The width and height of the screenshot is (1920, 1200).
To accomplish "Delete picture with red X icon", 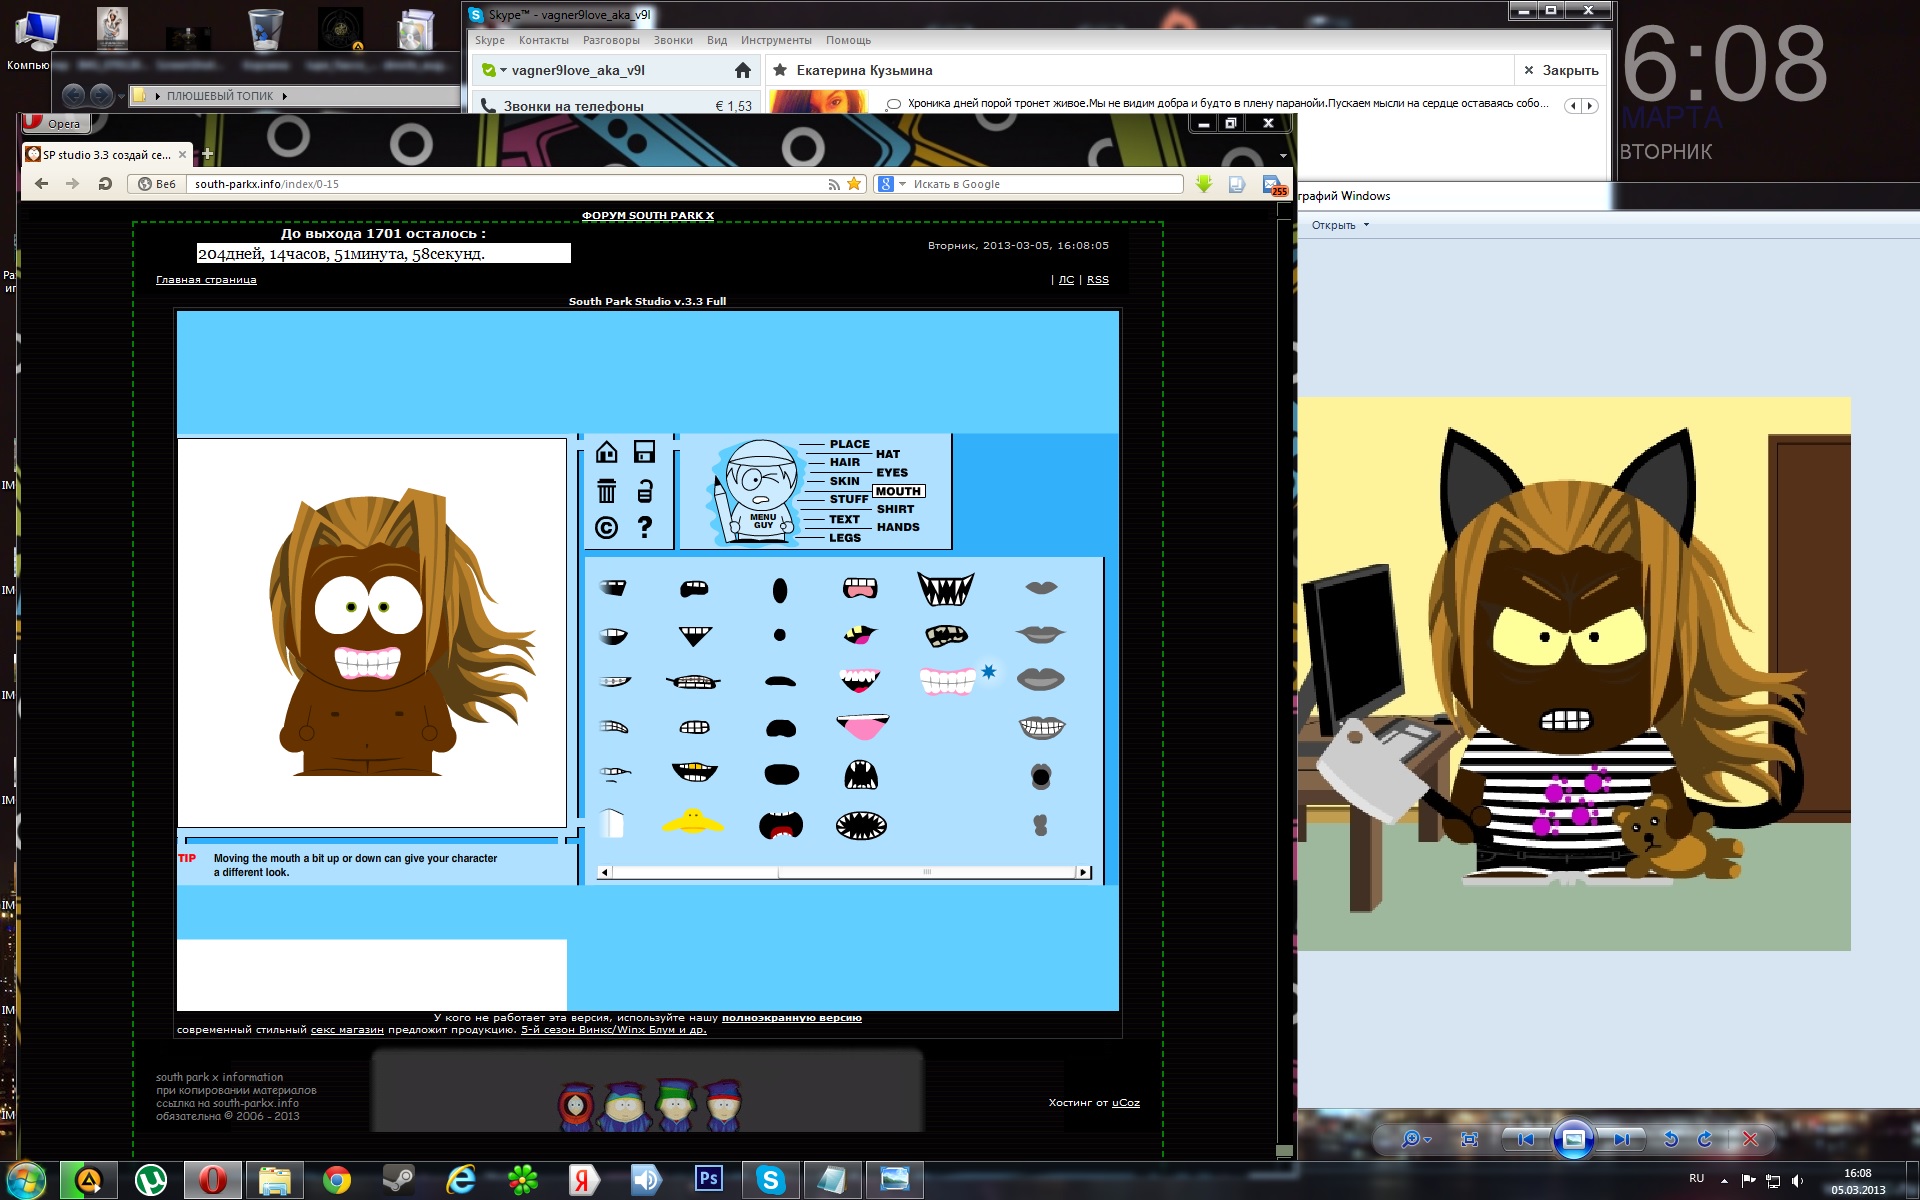I will click(x=1750, y=1139).
